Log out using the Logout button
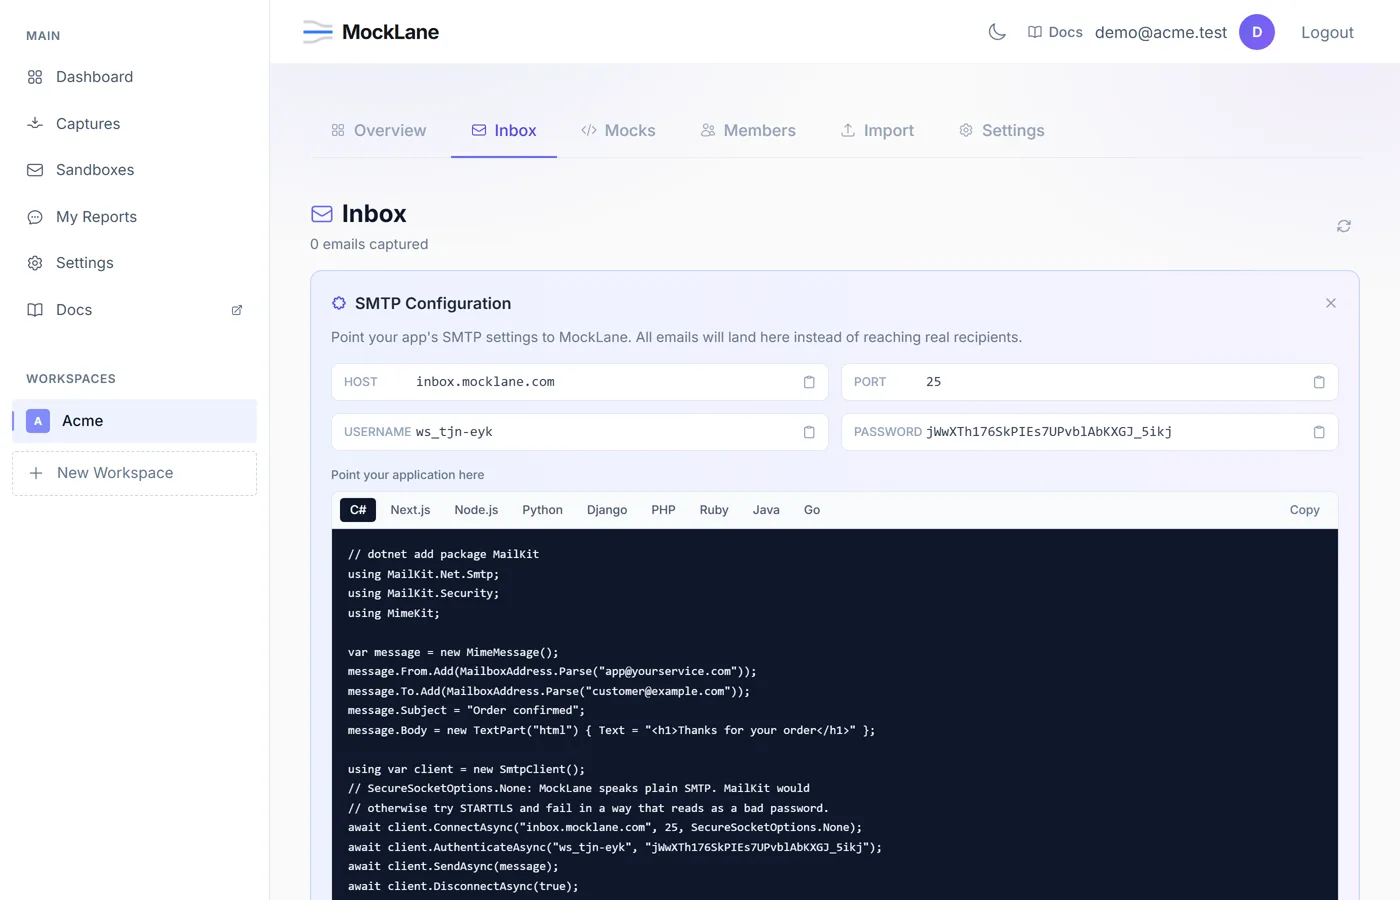The image size is (1400, 900). pyautogui.click(x=1327, y=32)
